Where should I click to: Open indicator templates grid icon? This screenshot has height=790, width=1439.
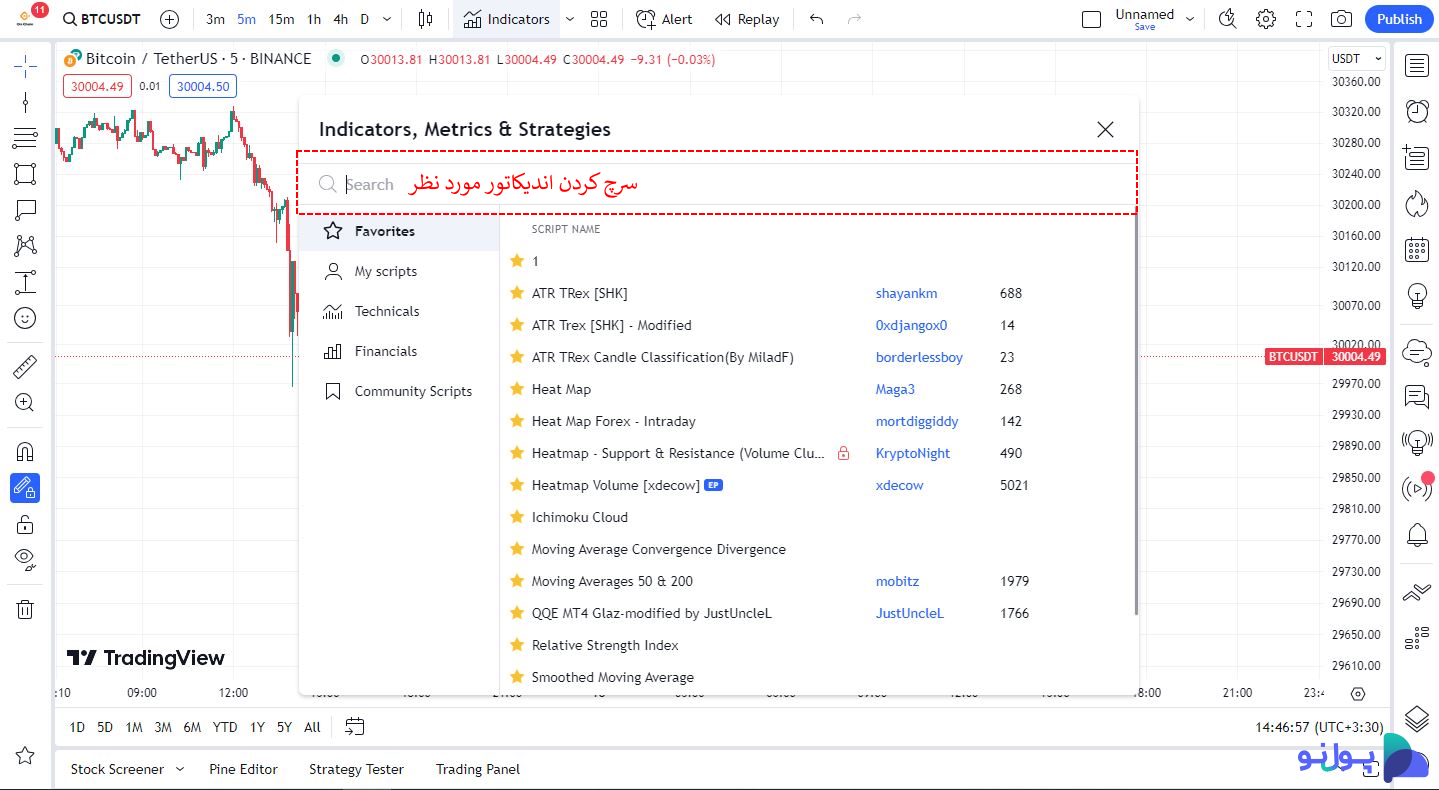(599, 19)
